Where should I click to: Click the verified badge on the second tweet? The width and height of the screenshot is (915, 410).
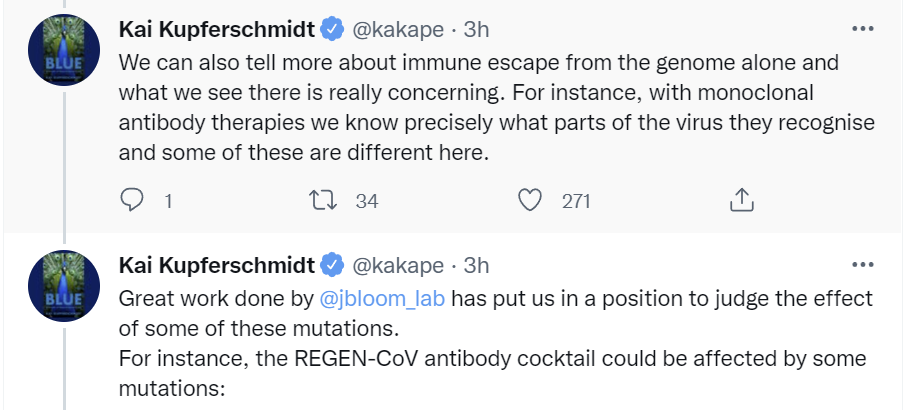333,265
